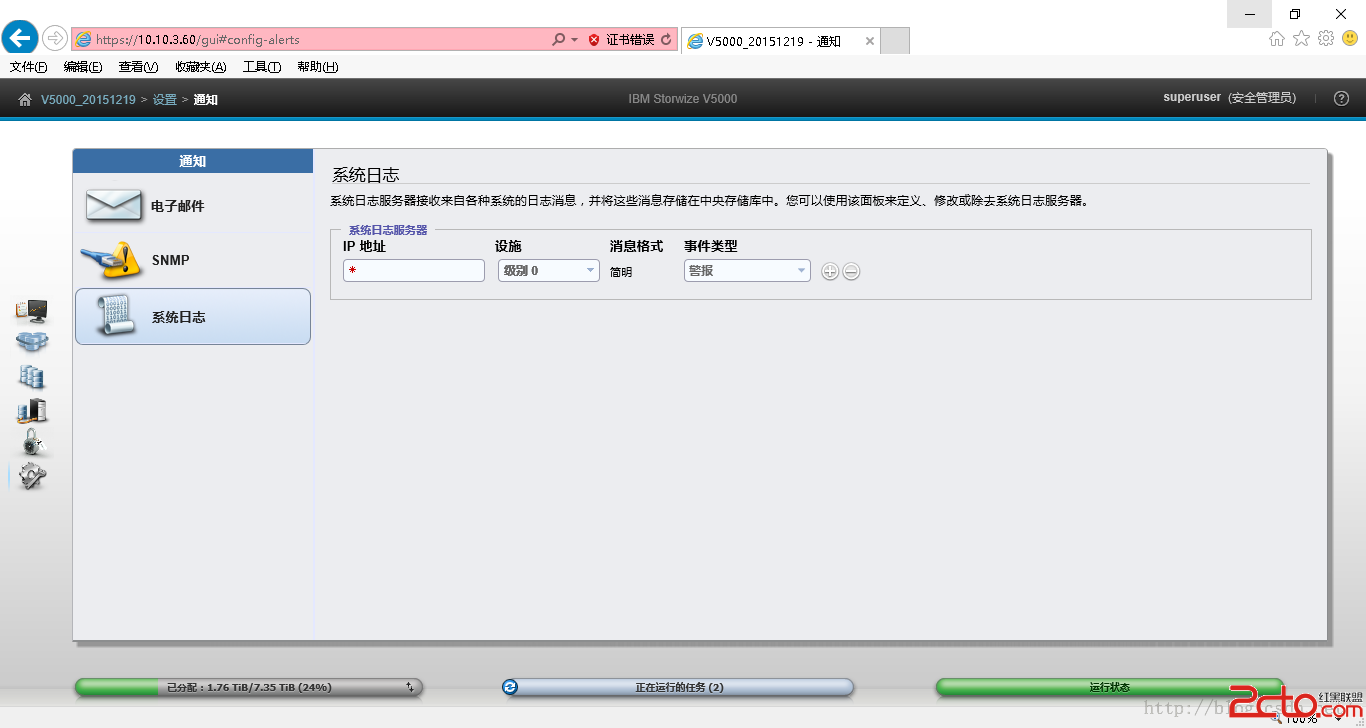This screenshot has width=1366, height=728.
Task: Open the Pools icon in left sidebar
Action: [32, 343]
